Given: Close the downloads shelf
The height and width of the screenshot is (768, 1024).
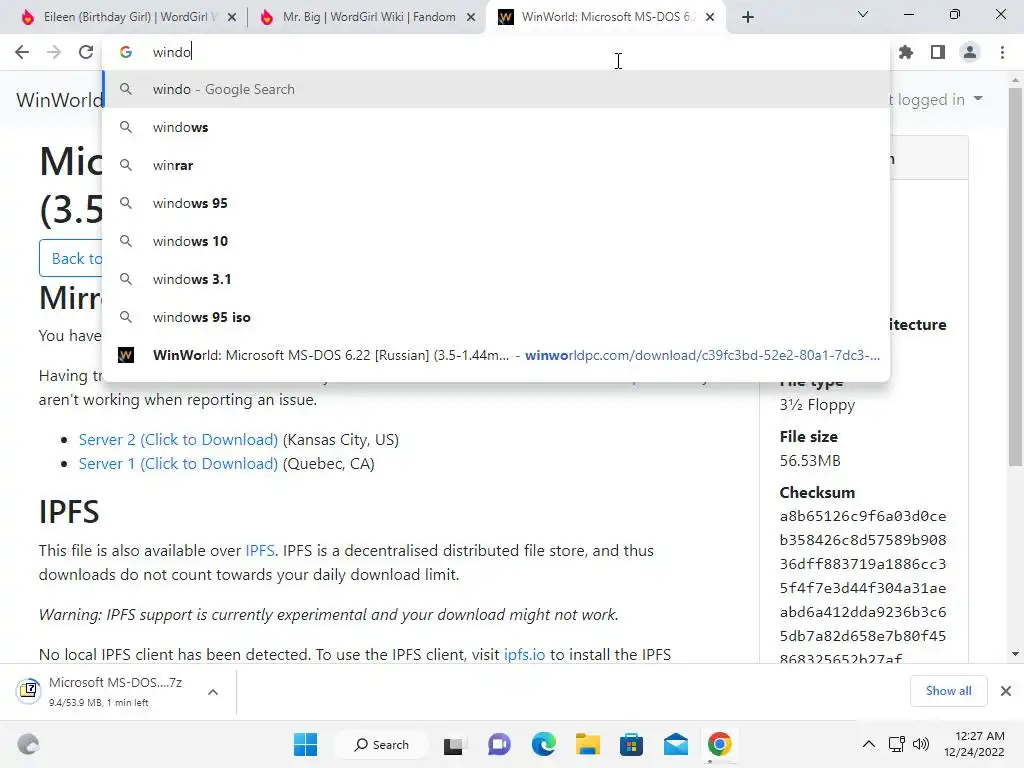Looking at the screenshot, I should [x=1006, y=691].
